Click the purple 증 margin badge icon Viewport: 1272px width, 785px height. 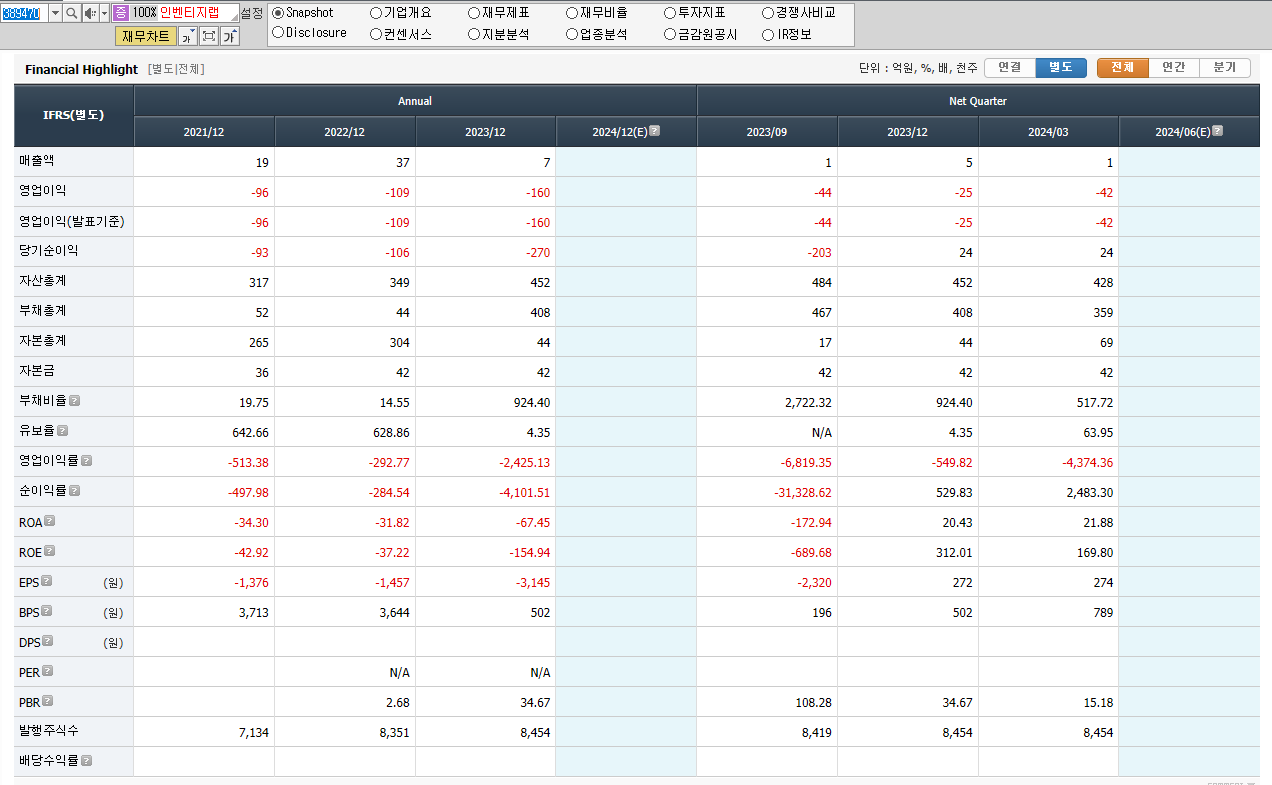coord(120,13)
